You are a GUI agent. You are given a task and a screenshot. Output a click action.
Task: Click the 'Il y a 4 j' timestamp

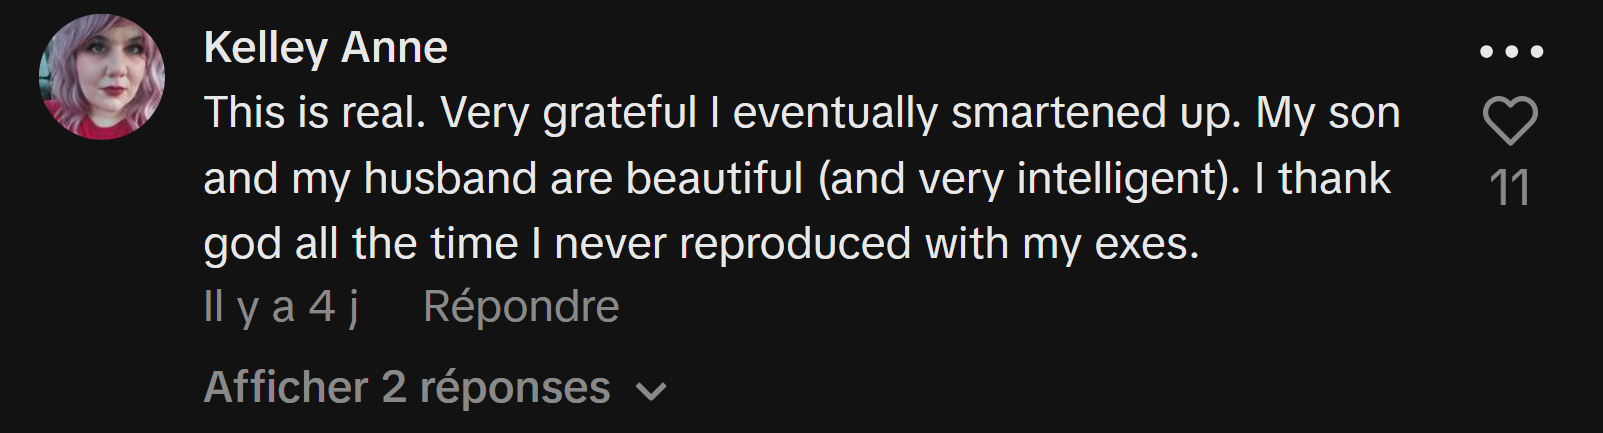281,307
